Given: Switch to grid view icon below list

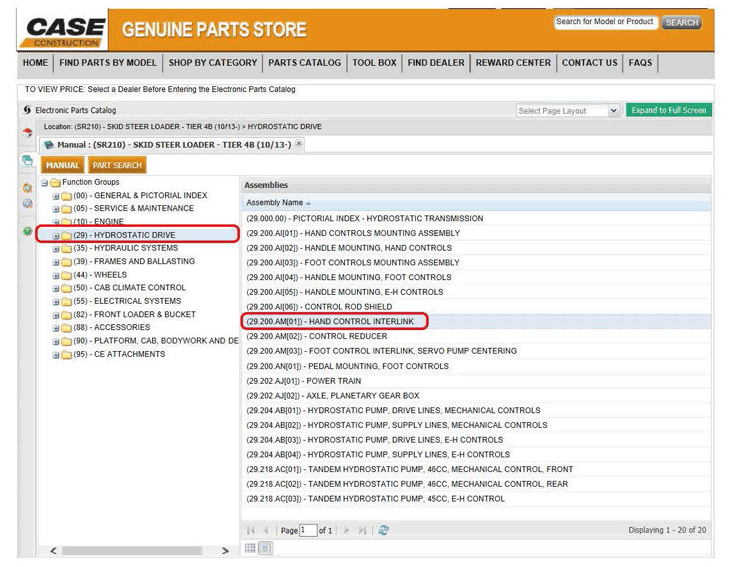Looking at the screenshot, I should [251, 548].
